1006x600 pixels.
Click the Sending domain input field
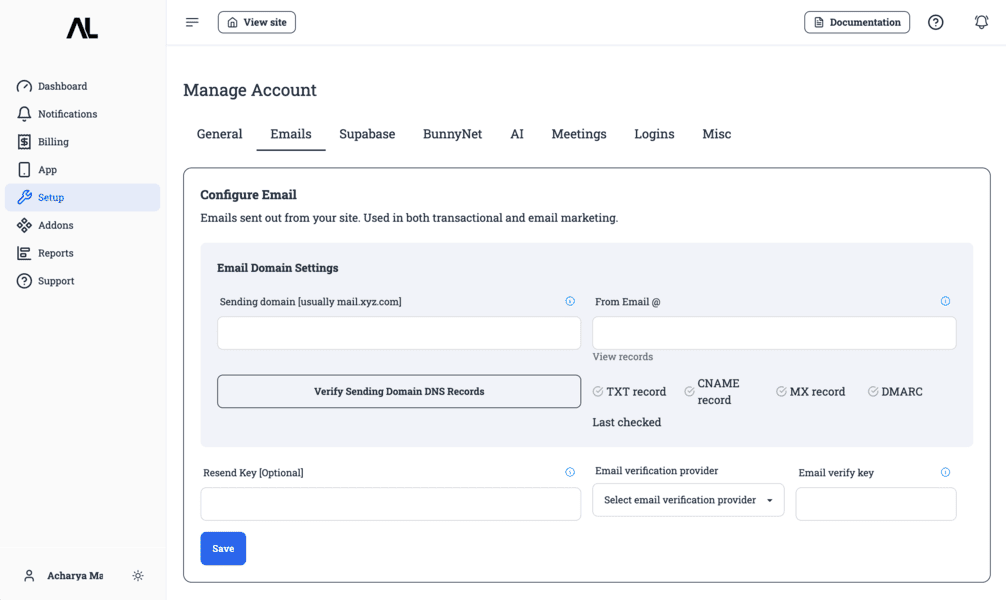tap(399, 333)
